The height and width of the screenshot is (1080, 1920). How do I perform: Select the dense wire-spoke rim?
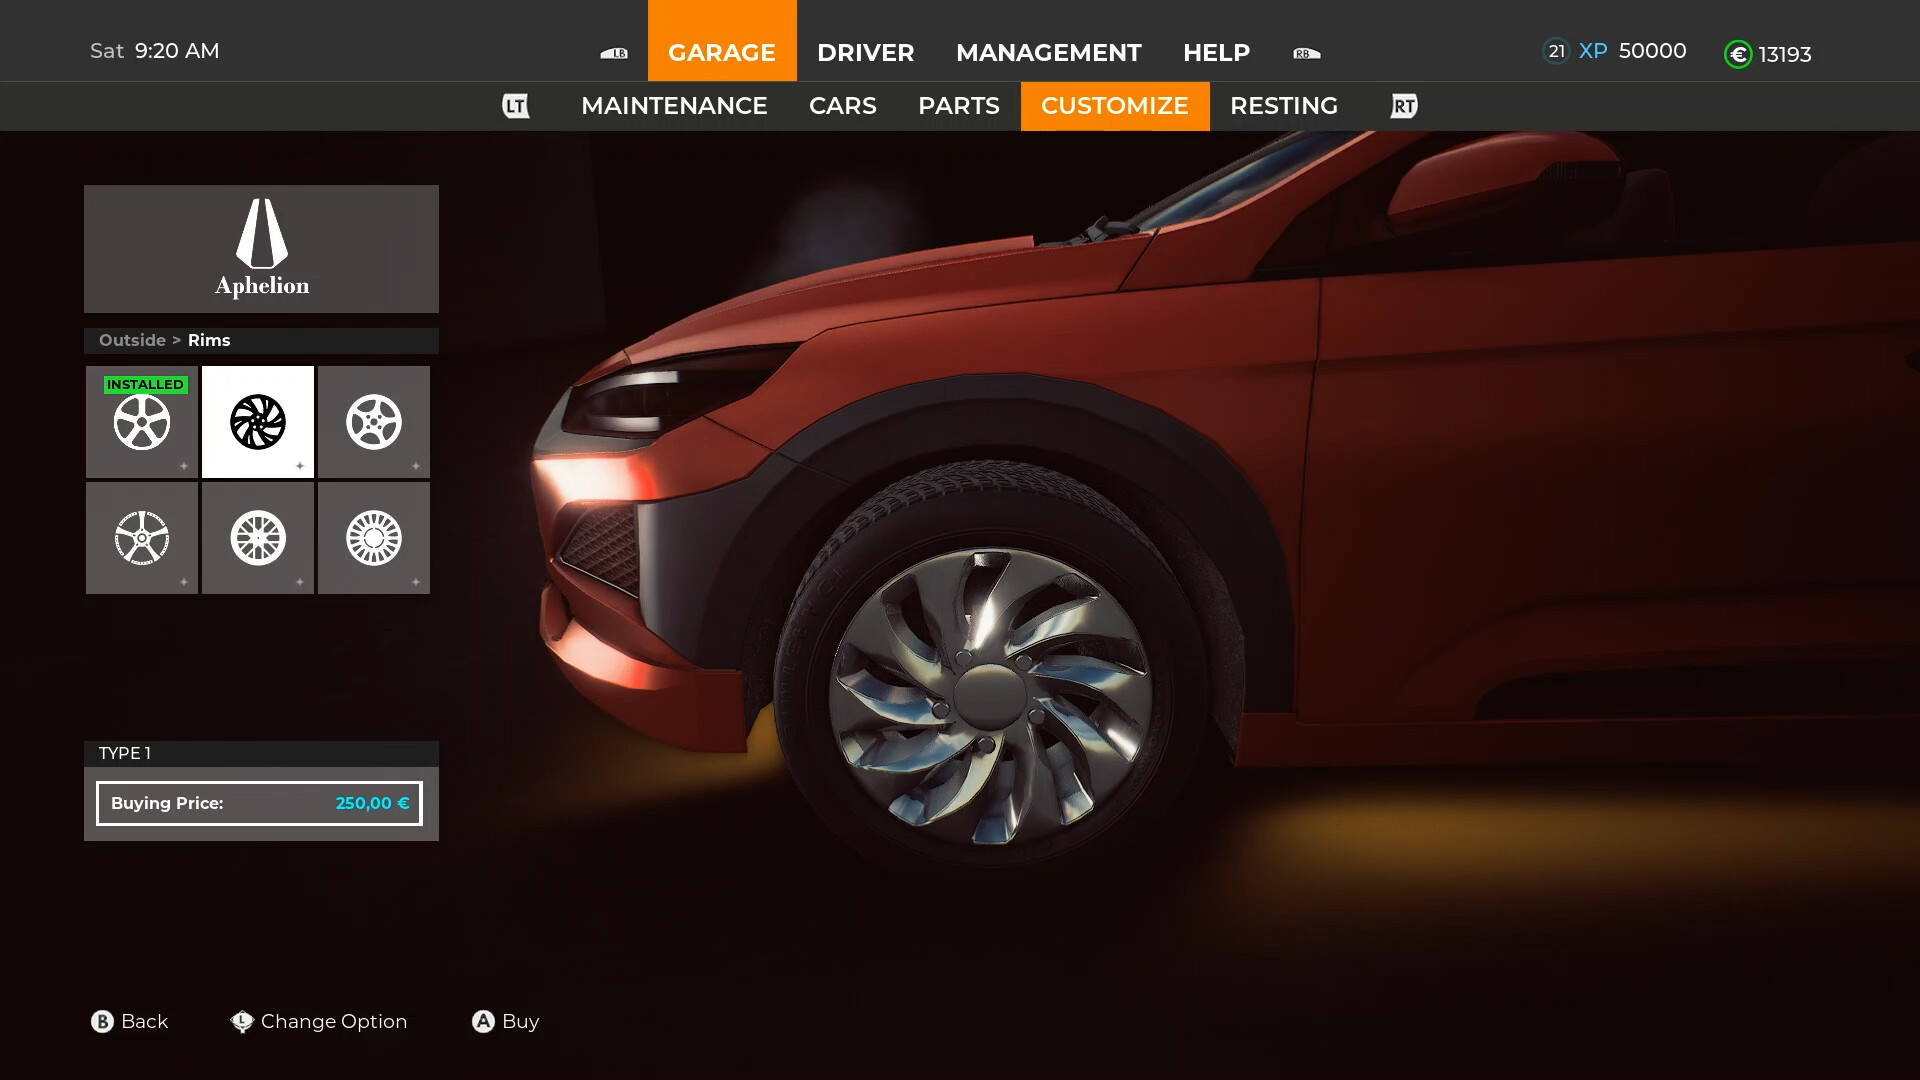coord(374,538)
